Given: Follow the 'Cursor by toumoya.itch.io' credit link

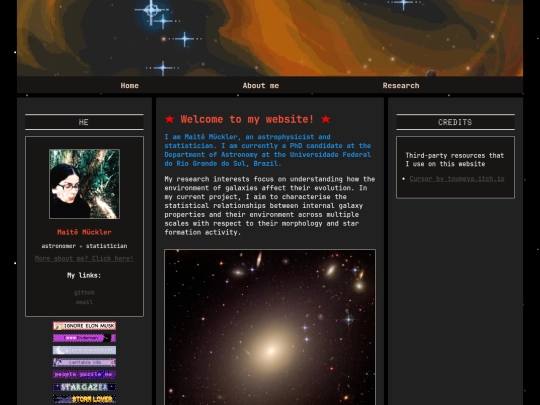Looking at the screenshot, I should click(457, 178).
